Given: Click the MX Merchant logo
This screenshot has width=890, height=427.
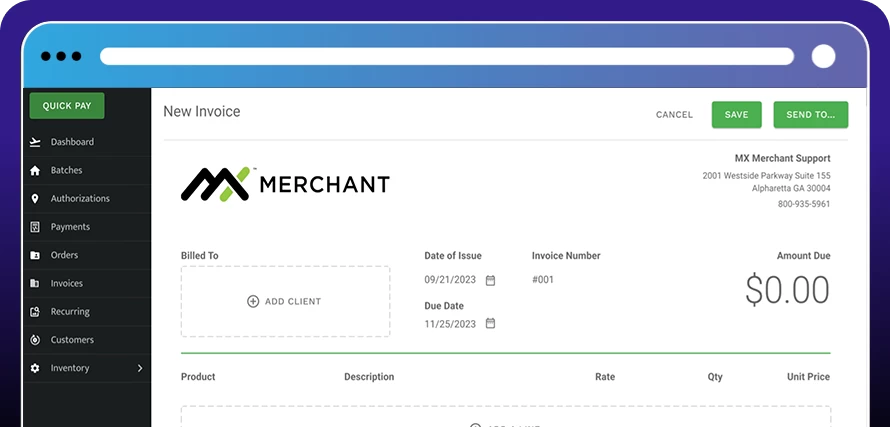Looking at the screenshot, I should [x=285, y=184].
